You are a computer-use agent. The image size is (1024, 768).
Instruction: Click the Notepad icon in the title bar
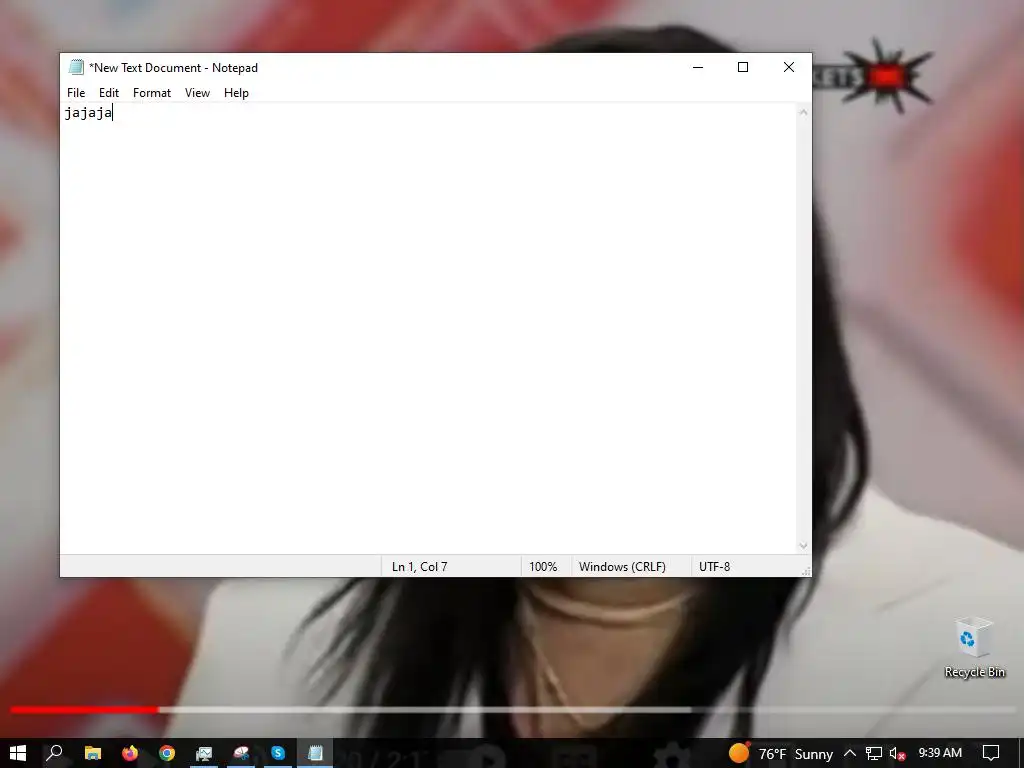coord(76,67)
